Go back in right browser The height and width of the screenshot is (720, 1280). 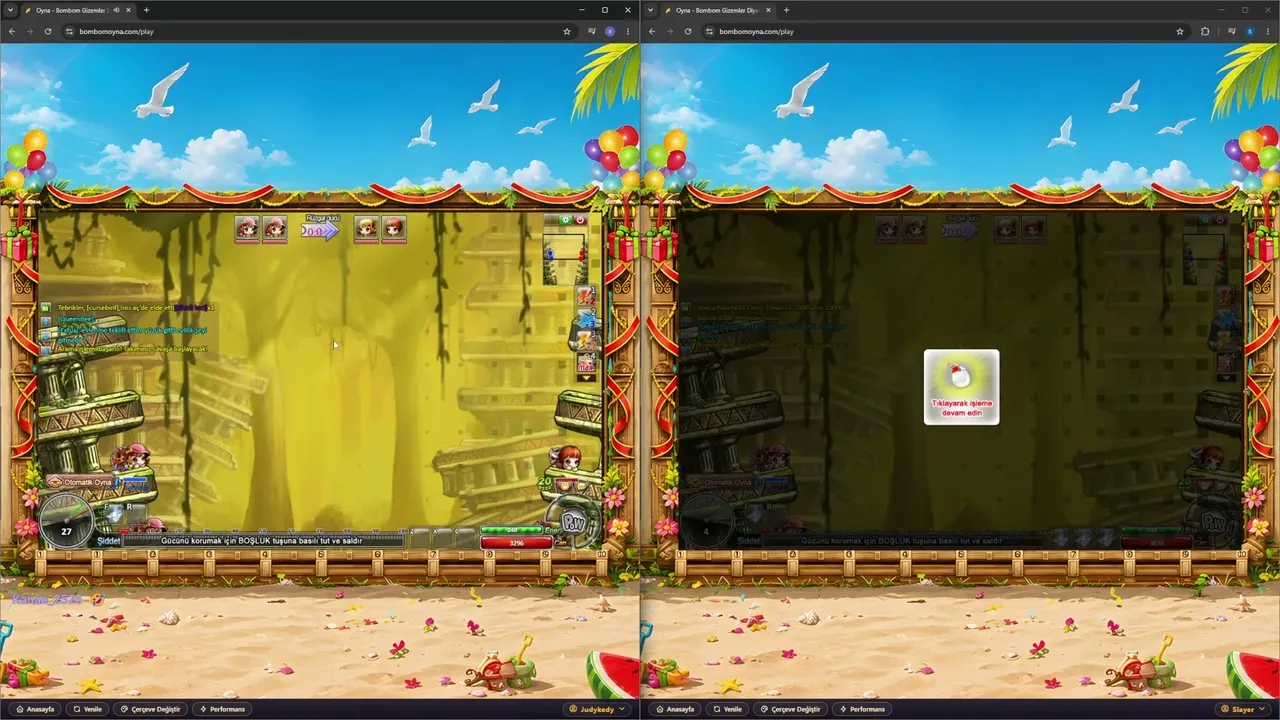click(x=651, y=31)
